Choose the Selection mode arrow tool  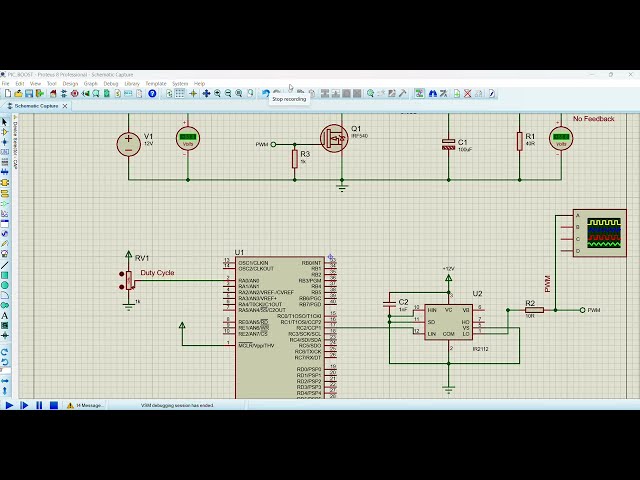click(x=5, y=122)
